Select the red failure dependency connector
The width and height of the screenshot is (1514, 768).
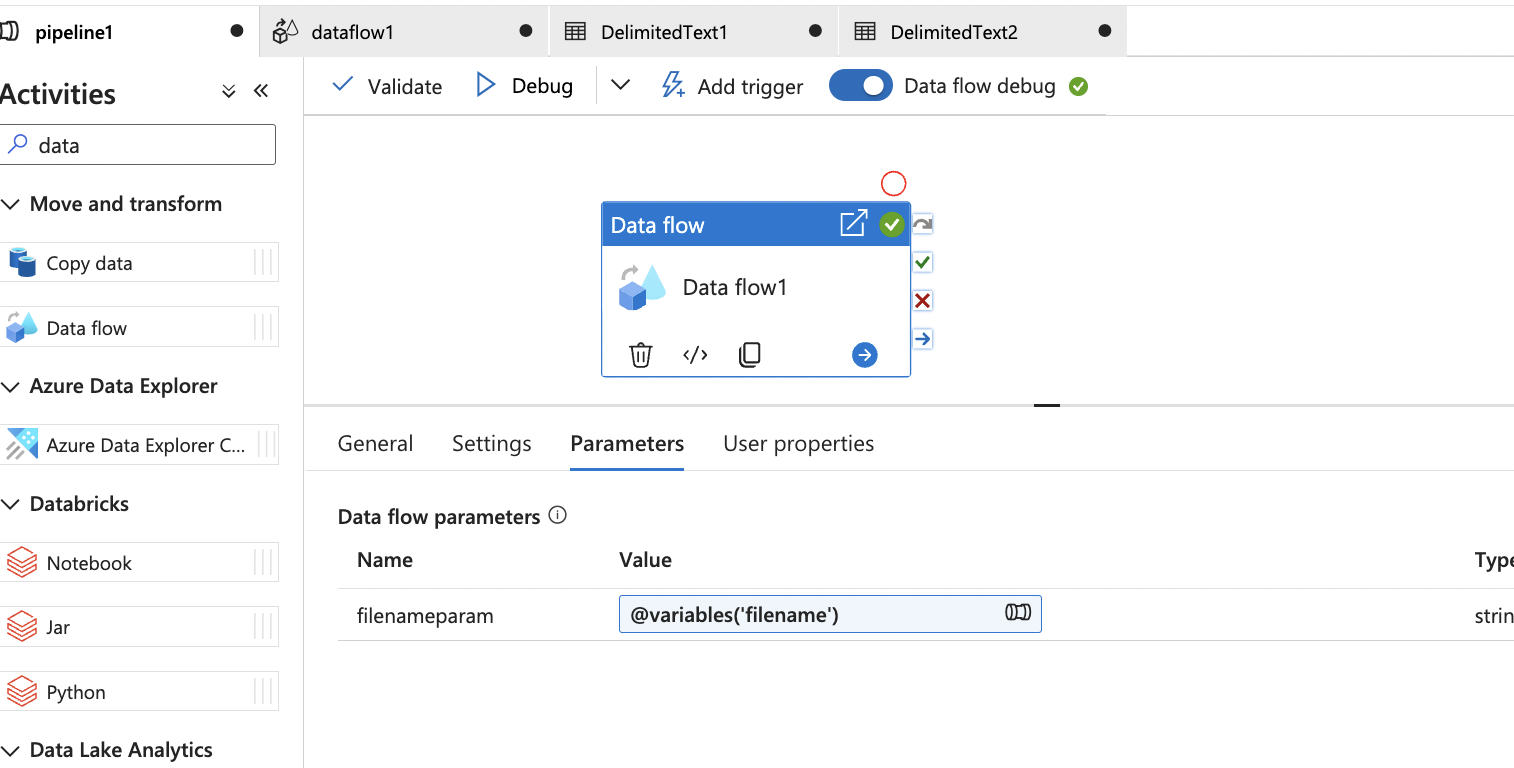click(923, 301)
